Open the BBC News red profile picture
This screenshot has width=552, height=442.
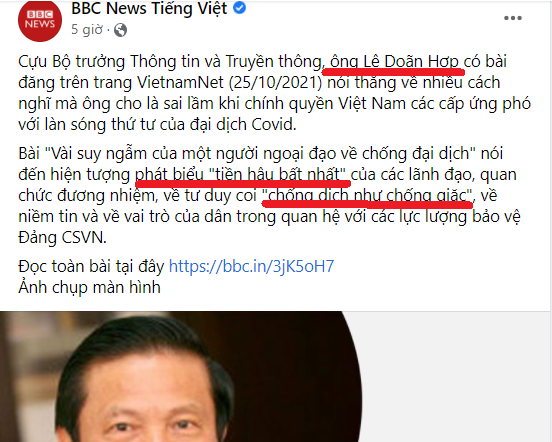(x=40, y=20)
